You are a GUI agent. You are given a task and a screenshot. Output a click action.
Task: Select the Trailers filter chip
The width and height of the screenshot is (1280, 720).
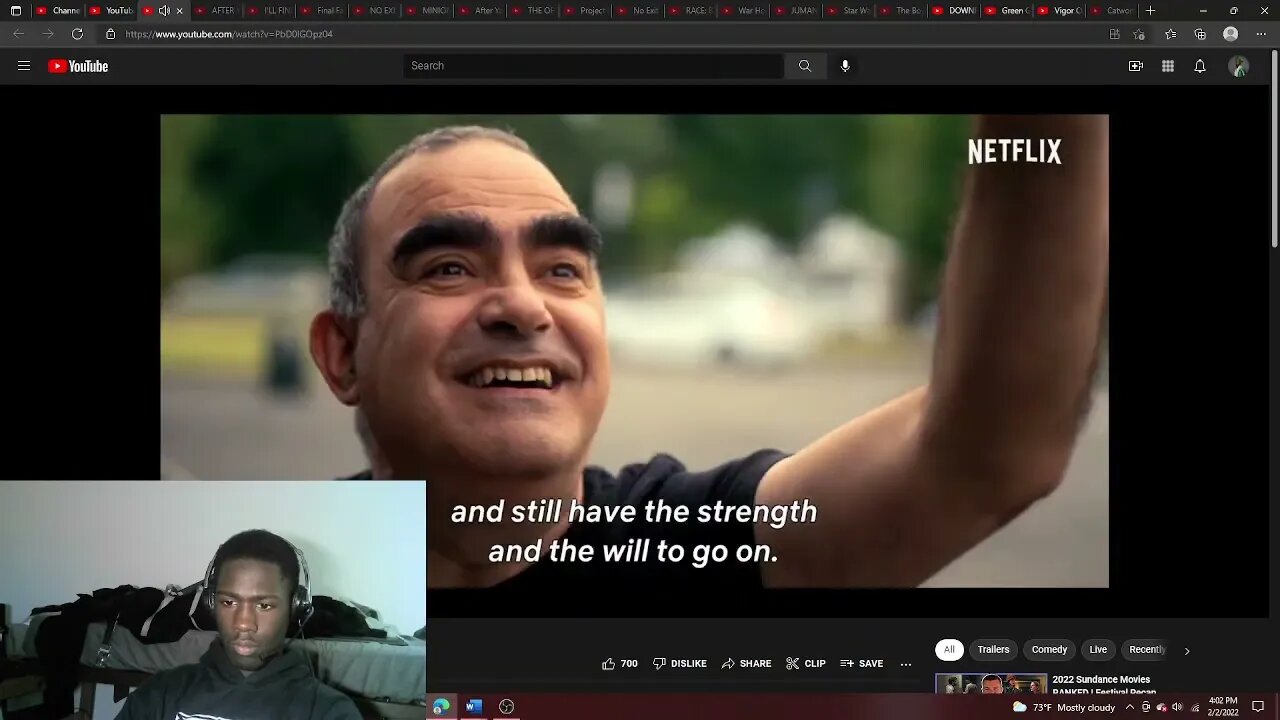point(993,650)
